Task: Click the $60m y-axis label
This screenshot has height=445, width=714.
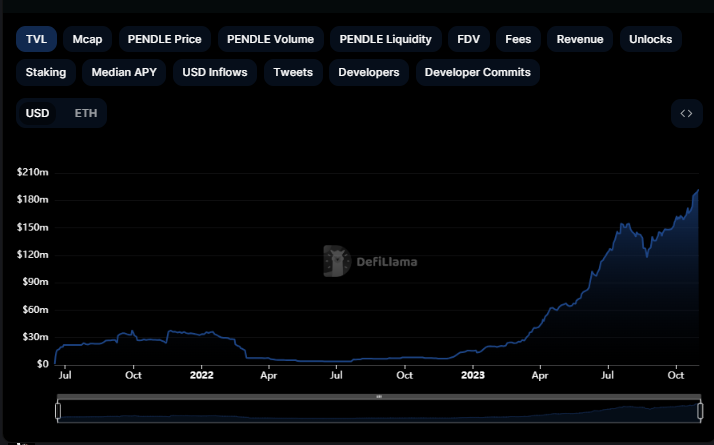Action: (x=35, y=310)
